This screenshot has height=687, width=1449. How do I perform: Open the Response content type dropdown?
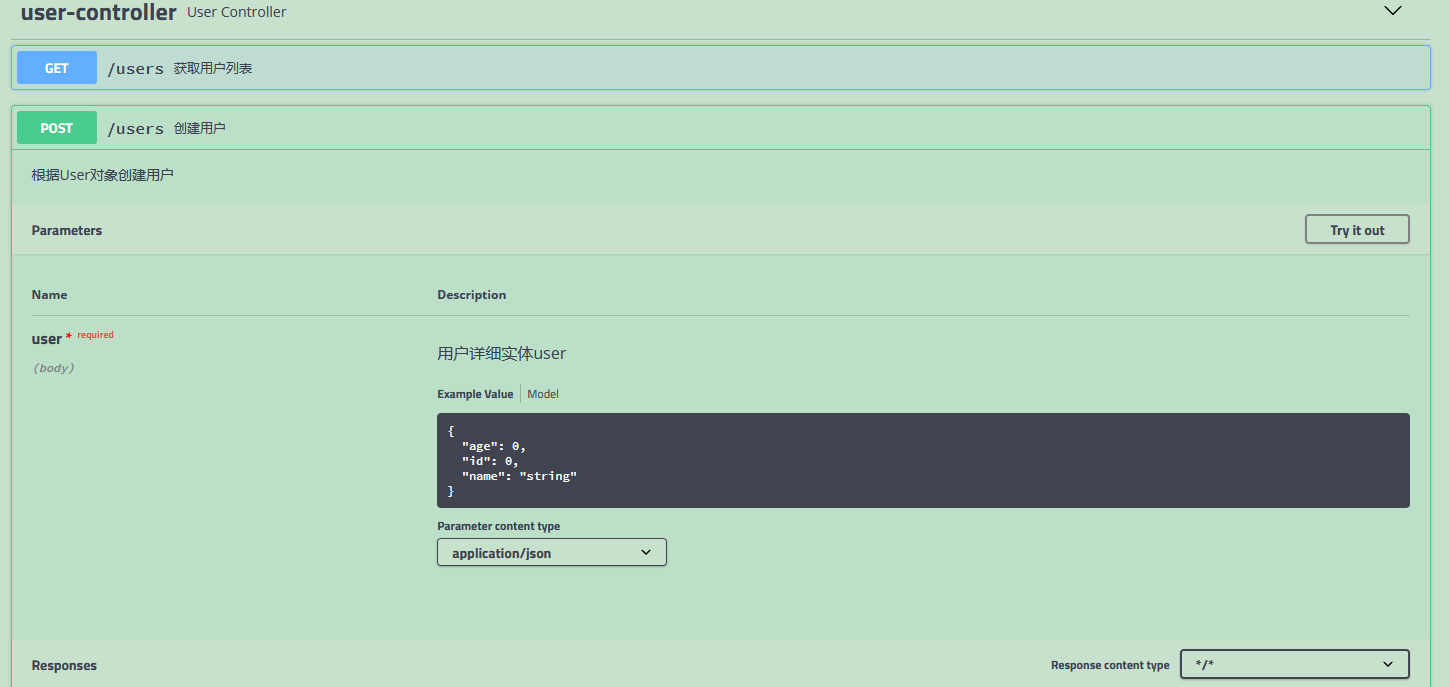1295,664
